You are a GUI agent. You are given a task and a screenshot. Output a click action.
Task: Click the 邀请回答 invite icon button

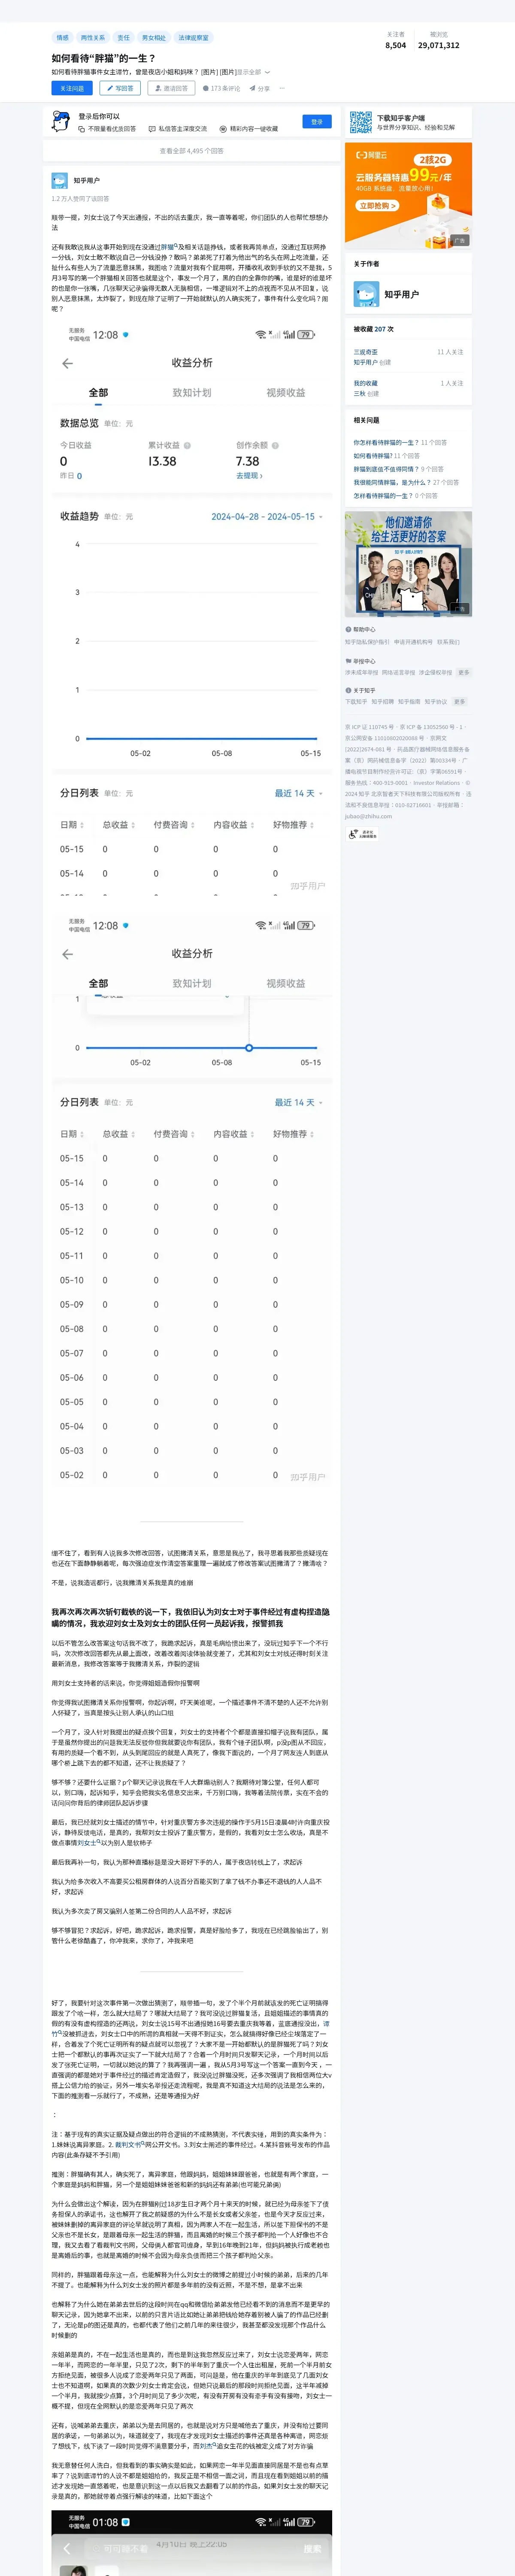point(171,88)
